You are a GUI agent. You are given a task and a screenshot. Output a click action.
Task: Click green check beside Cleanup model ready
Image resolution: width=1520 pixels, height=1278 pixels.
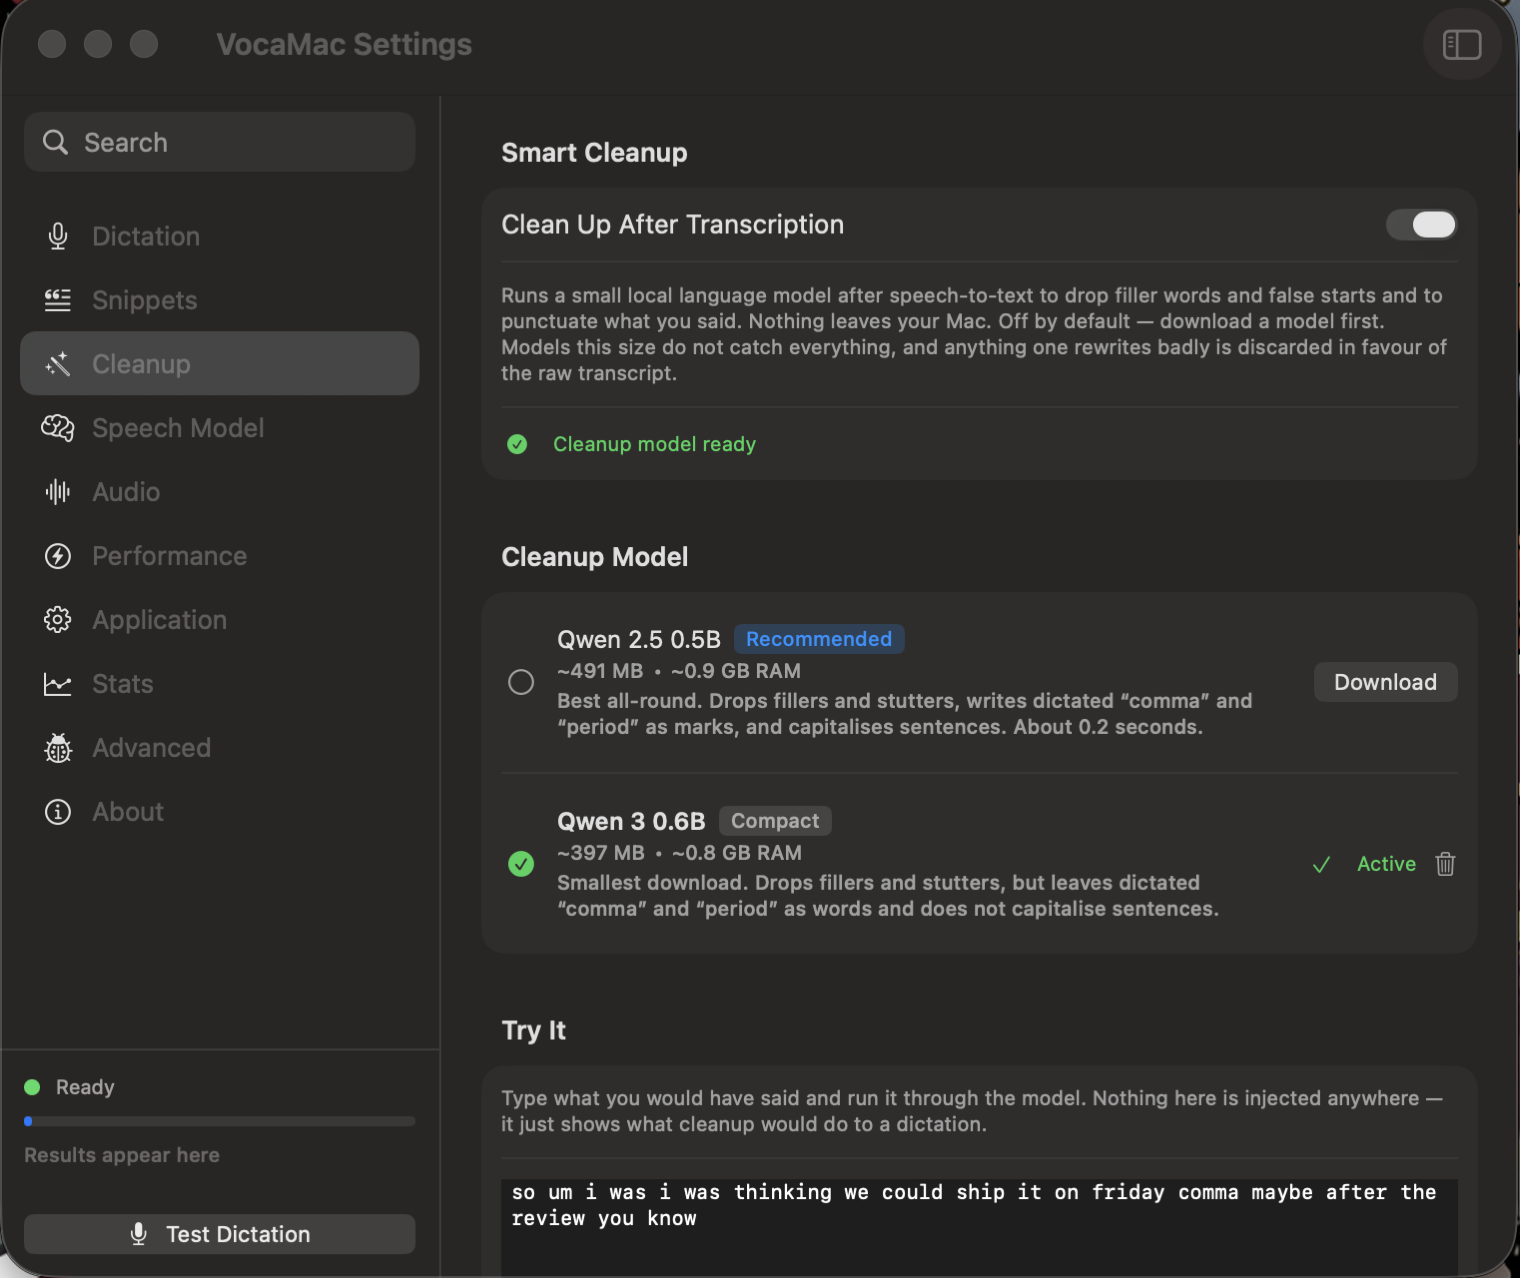tap(517, 444)
